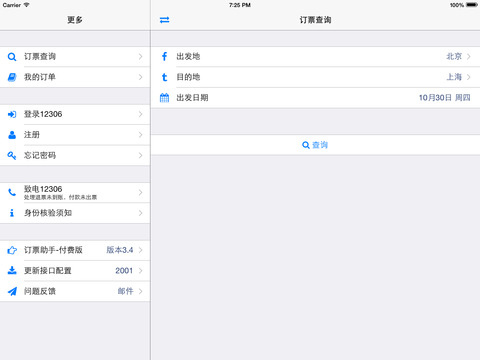Image resolution: width=480 pixels, height=360 pixels.
Task: Click the key icon for 忘记密码
Action: (x=12, y=156)
